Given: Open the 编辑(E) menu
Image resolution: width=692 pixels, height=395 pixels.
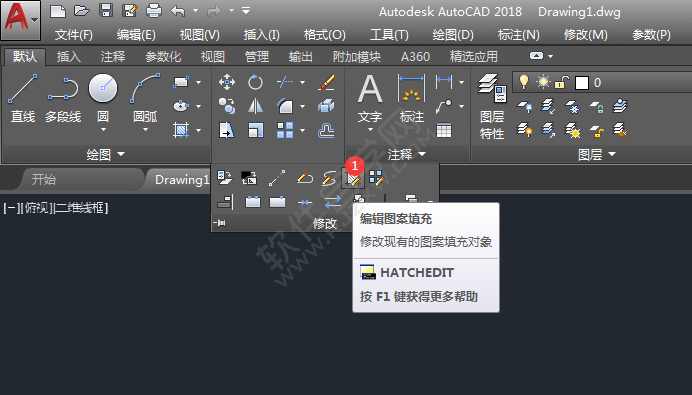Looking at the screenshot, I should (136, 35).
